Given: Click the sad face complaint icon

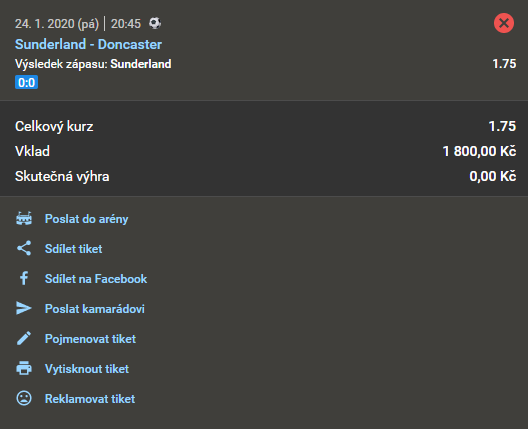Looking at the screenshot, I should pyautogui.click(x=24, y=398).
